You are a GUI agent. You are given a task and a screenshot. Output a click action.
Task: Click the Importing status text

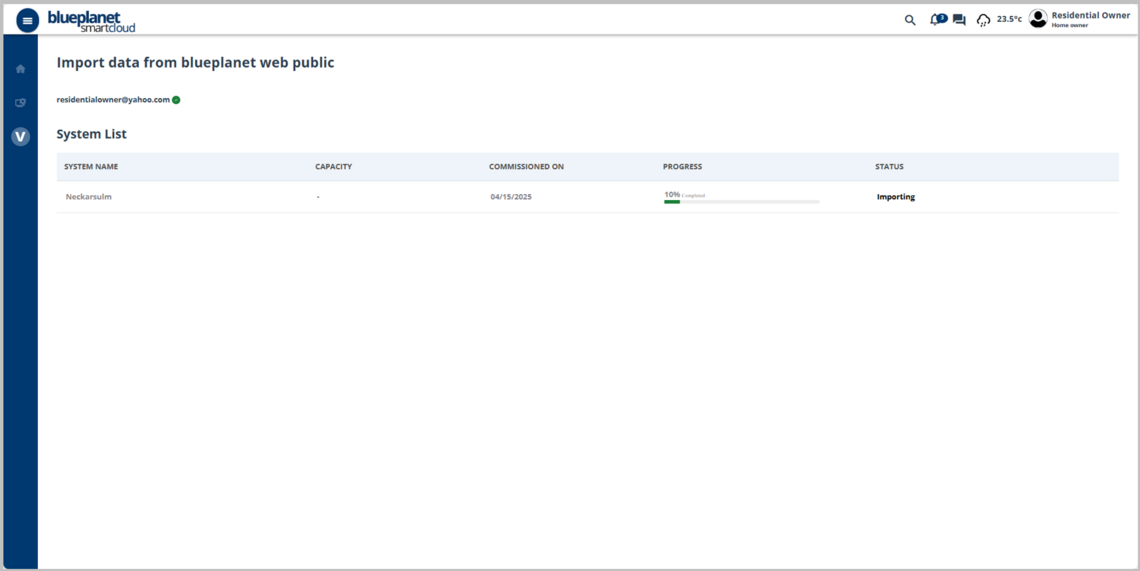[x=895, y=197]
